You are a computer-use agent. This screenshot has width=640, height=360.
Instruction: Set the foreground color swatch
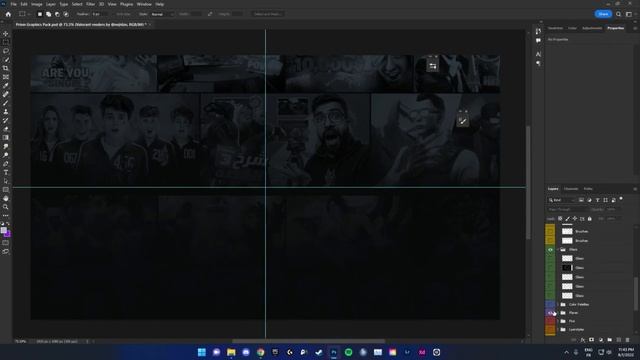click(4, 230)
